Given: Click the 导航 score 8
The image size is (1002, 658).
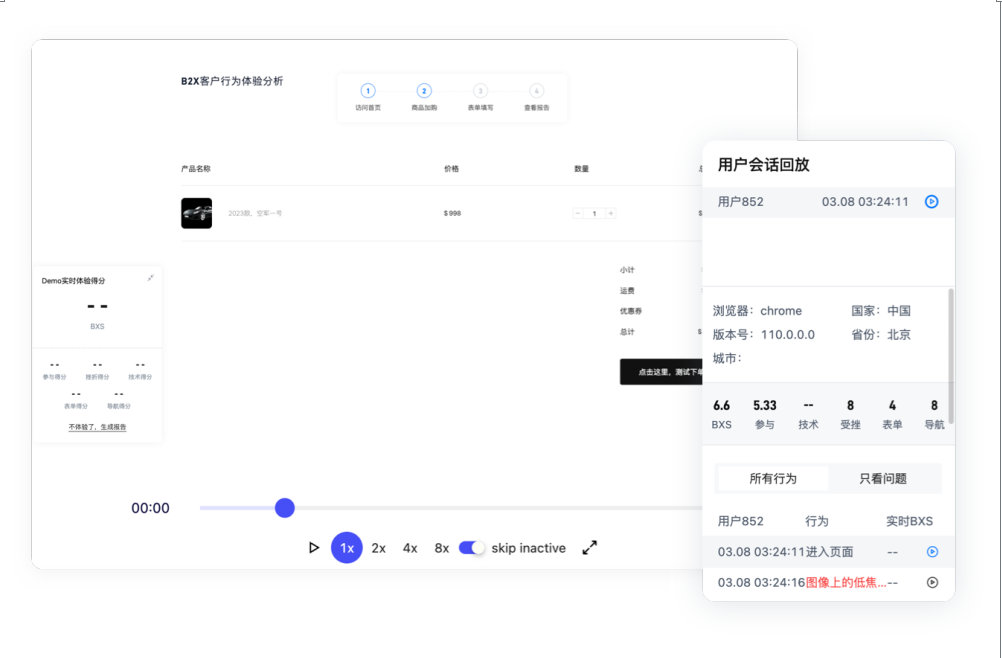Looking at the screenshot, I should point(934,406).
